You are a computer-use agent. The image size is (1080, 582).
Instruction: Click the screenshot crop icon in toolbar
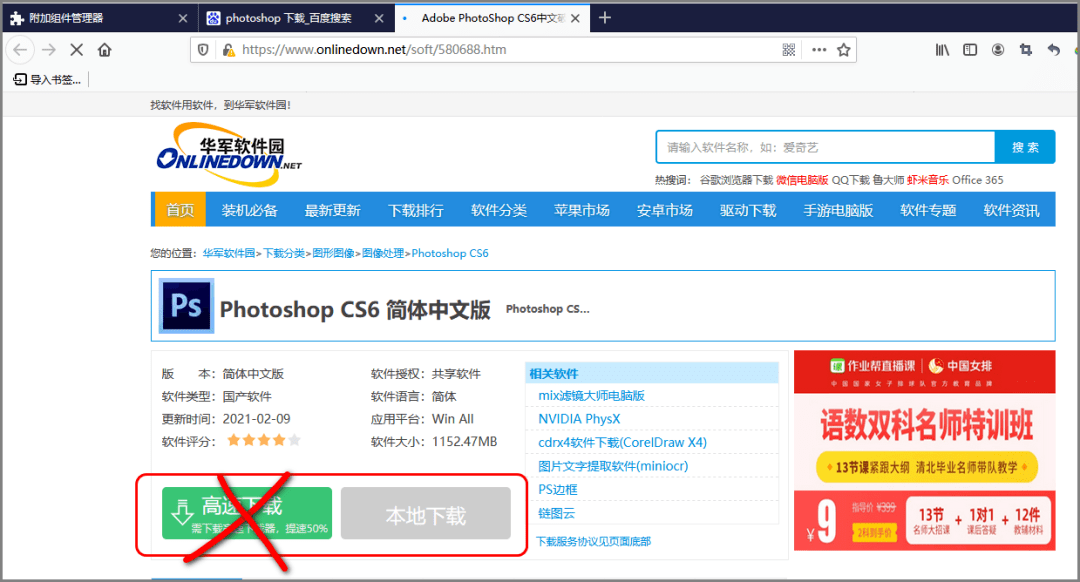tap(1026, 50)
